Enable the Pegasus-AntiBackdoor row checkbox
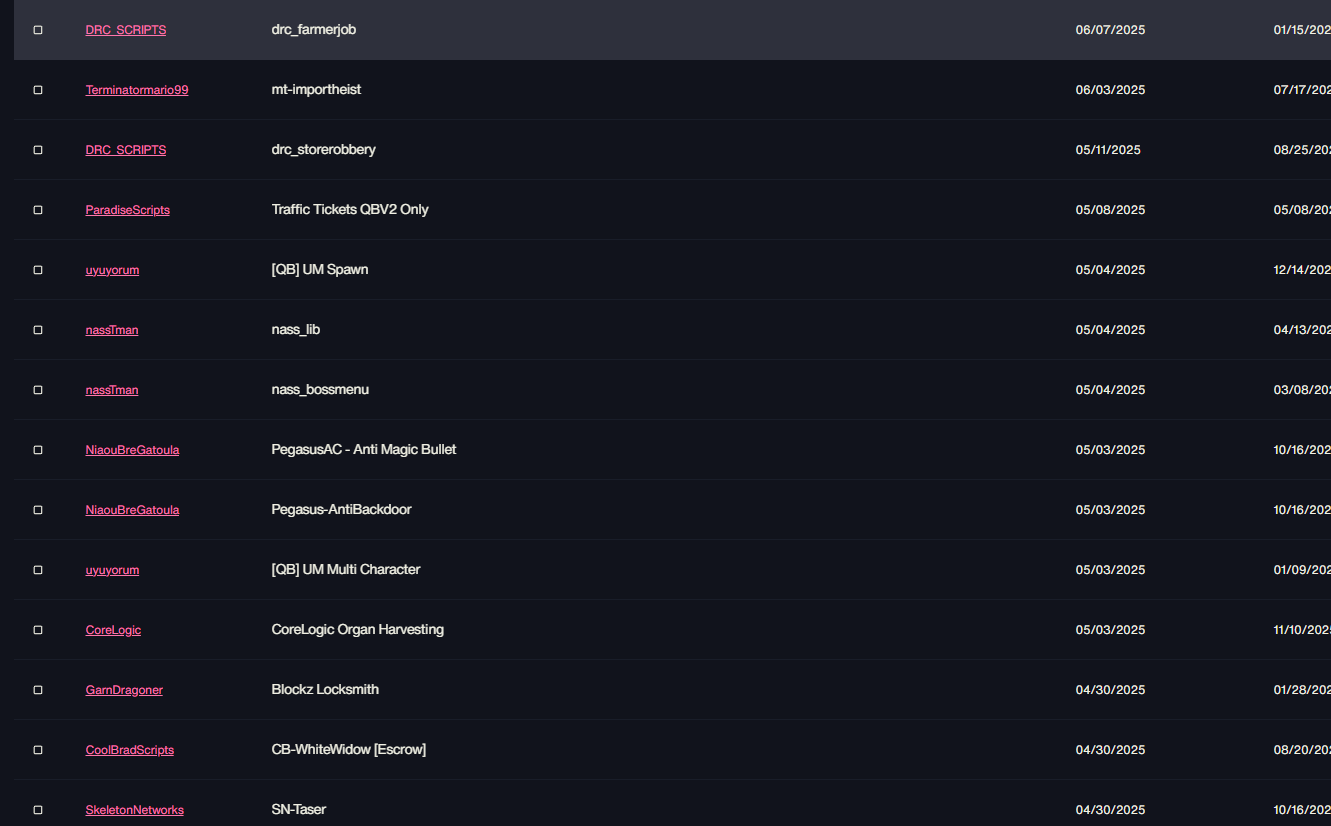This screenshot has width=1331, height=826. click(38, 510)
